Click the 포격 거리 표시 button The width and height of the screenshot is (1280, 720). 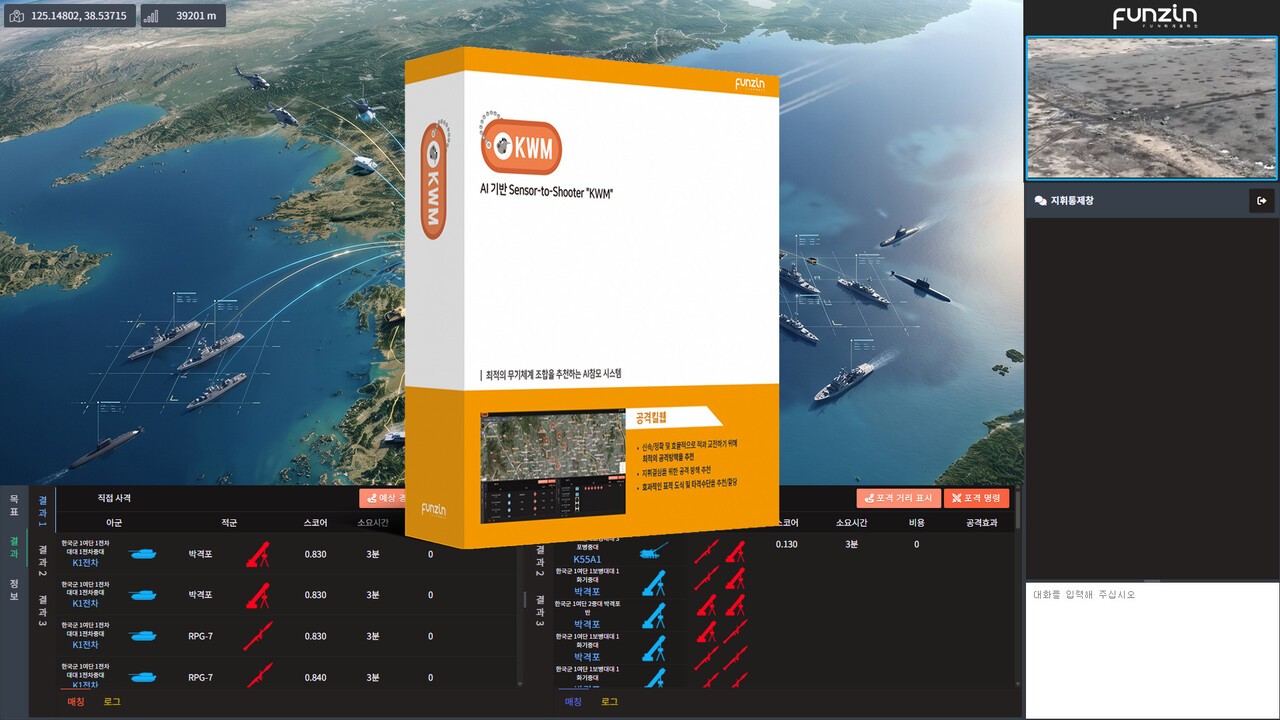(x=898, y=498)
